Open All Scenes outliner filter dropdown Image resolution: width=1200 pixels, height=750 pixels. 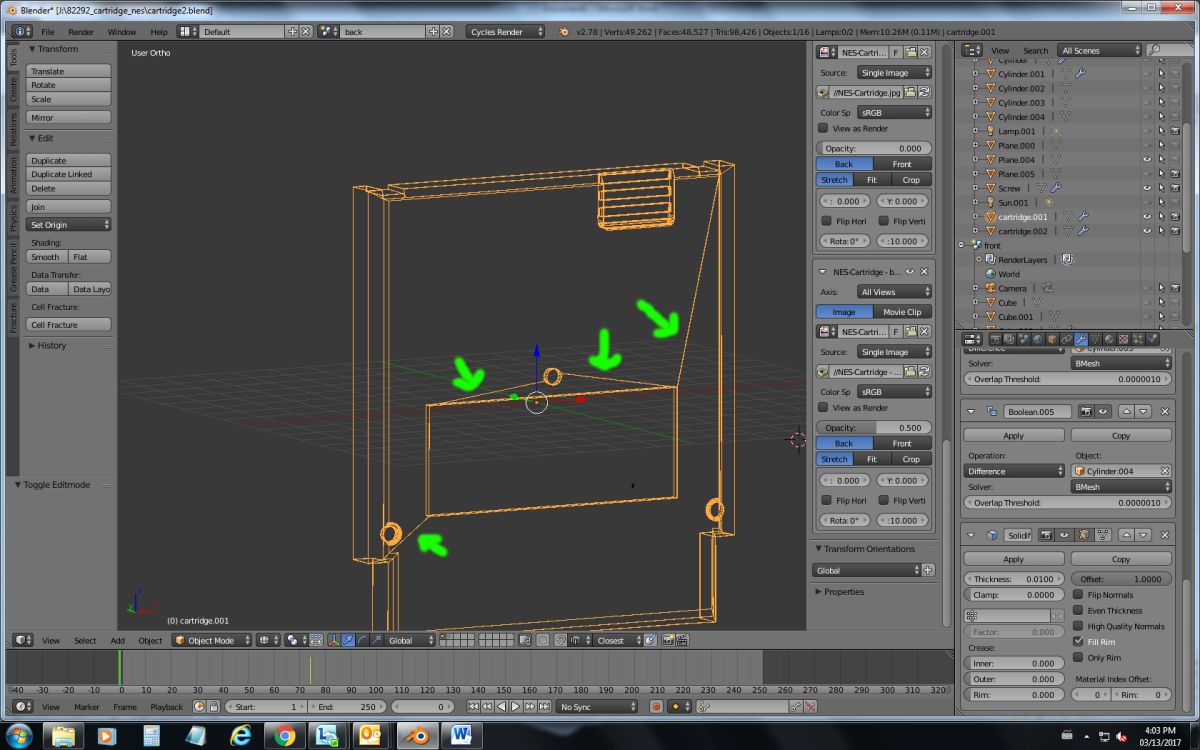[1099, 50]
